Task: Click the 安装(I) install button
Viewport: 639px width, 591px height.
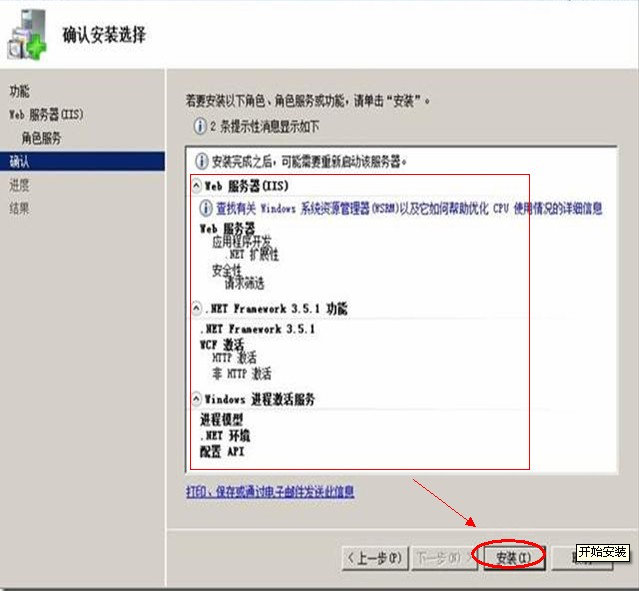Action: (x=514, y=558)
